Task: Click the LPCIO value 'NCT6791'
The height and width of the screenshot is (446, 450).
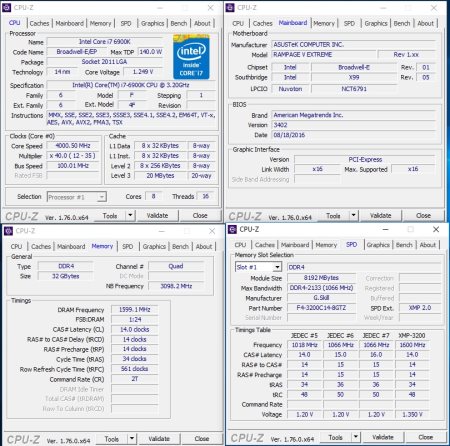Action: coord(354,89)
